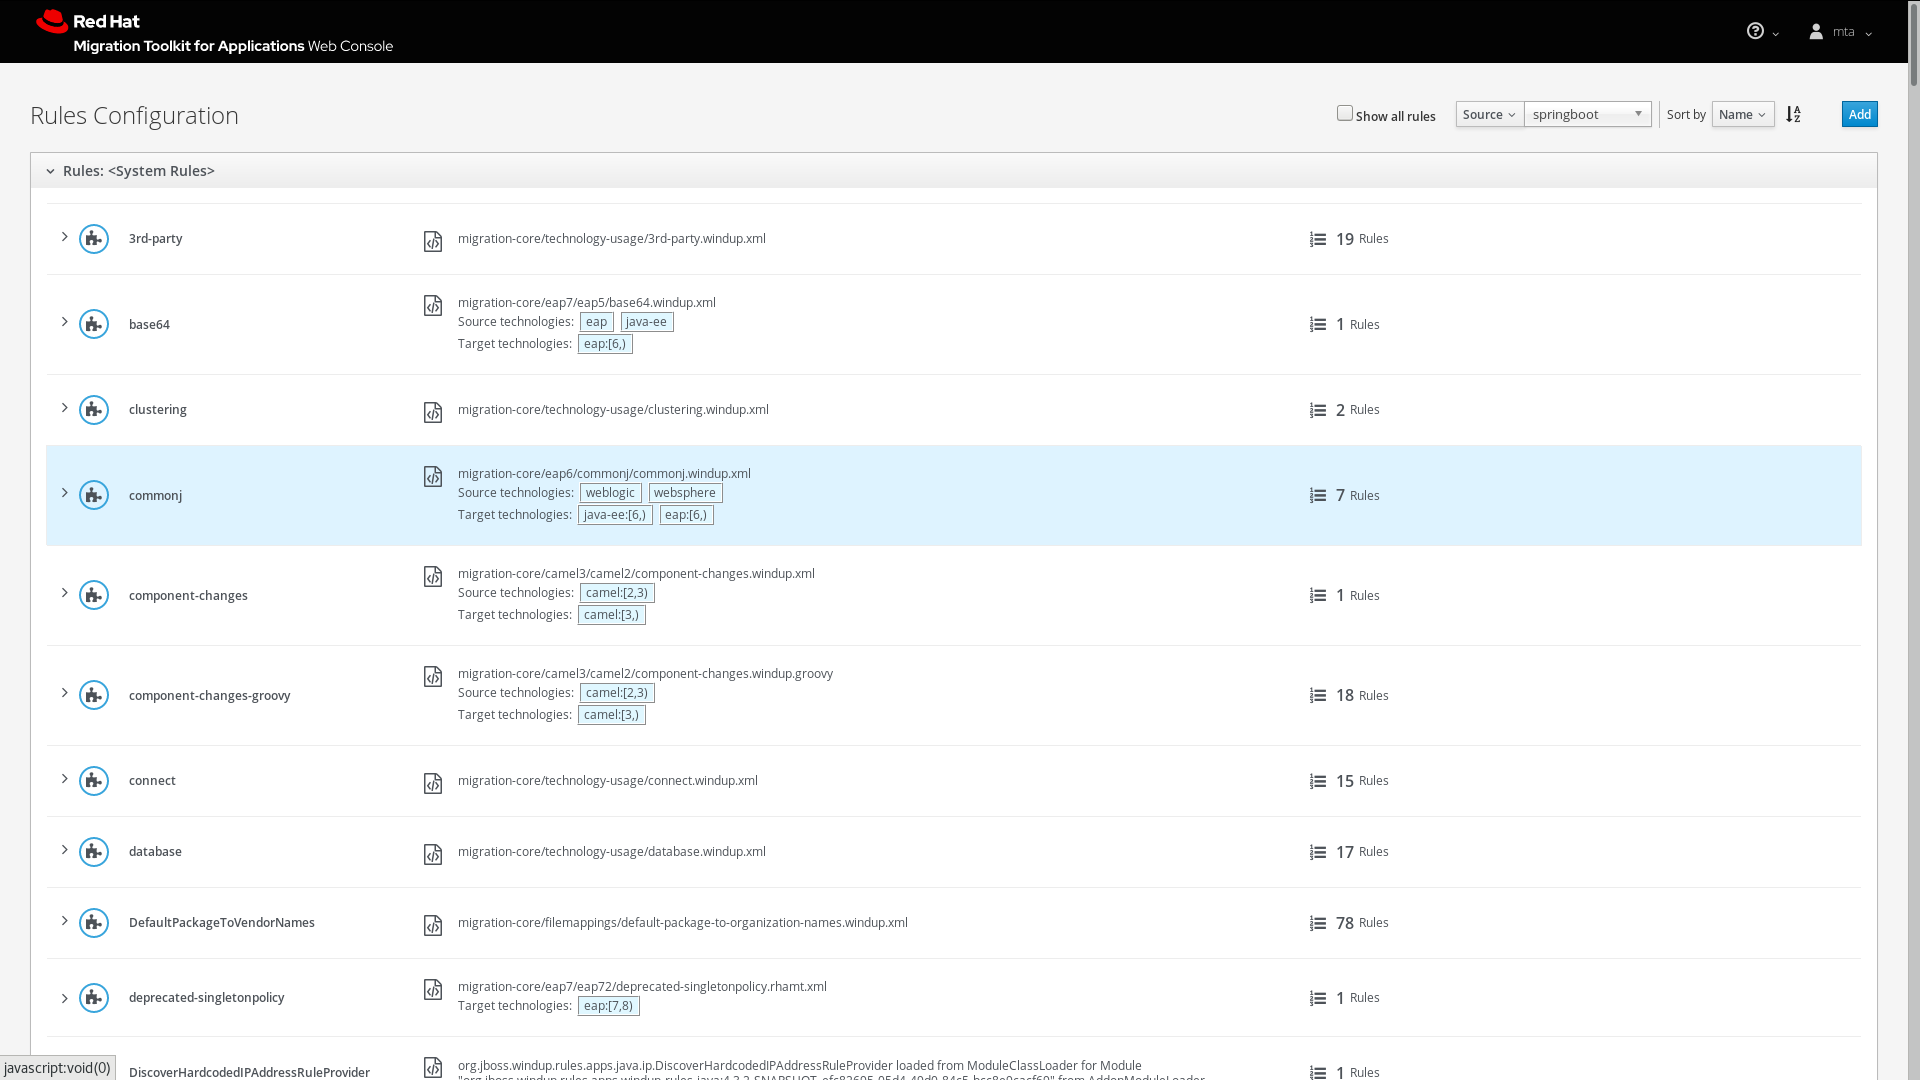The height and width of the screenshot is (1080, 1920).
Task: Open the springboot technology combo box
Action: click(1587, 114)
